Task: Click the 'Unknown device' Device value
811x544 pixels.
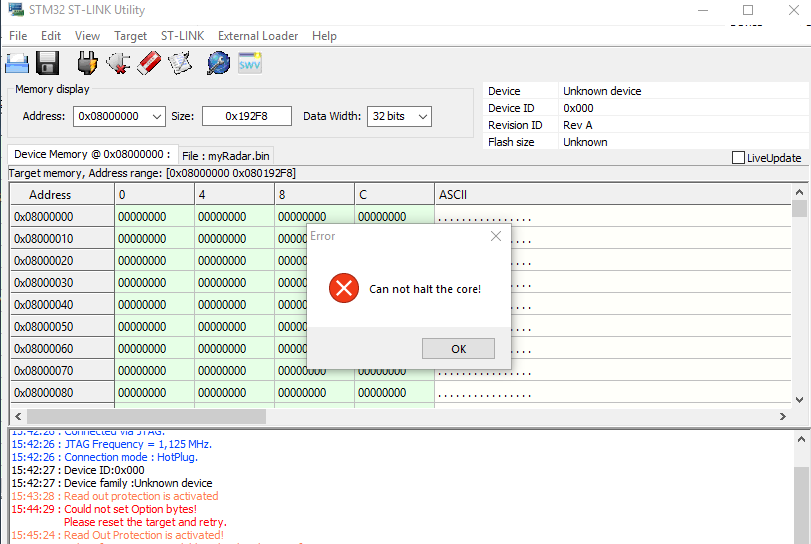Action: point(602,91)
